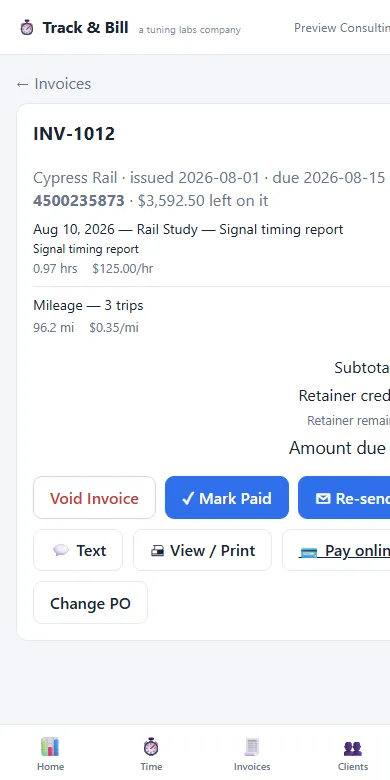Open Time via the stopwatch icon
The height and width of the screenshot is (780, 390).
click(x=151, y=747)
